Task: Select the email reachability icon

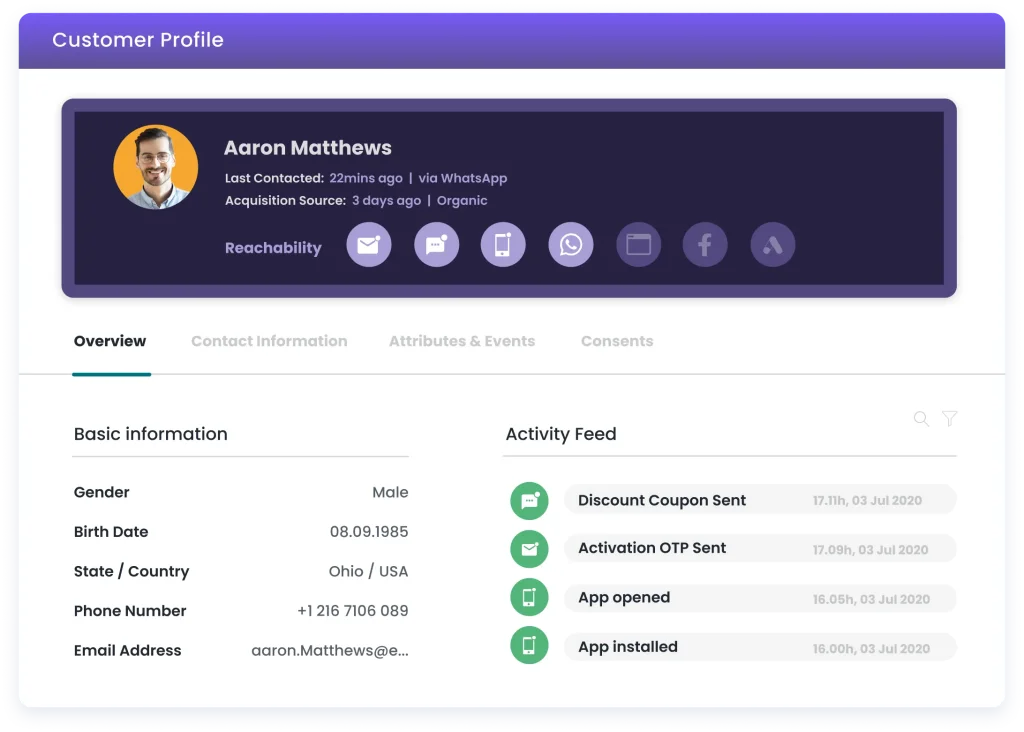Action: tap(369, 244)
